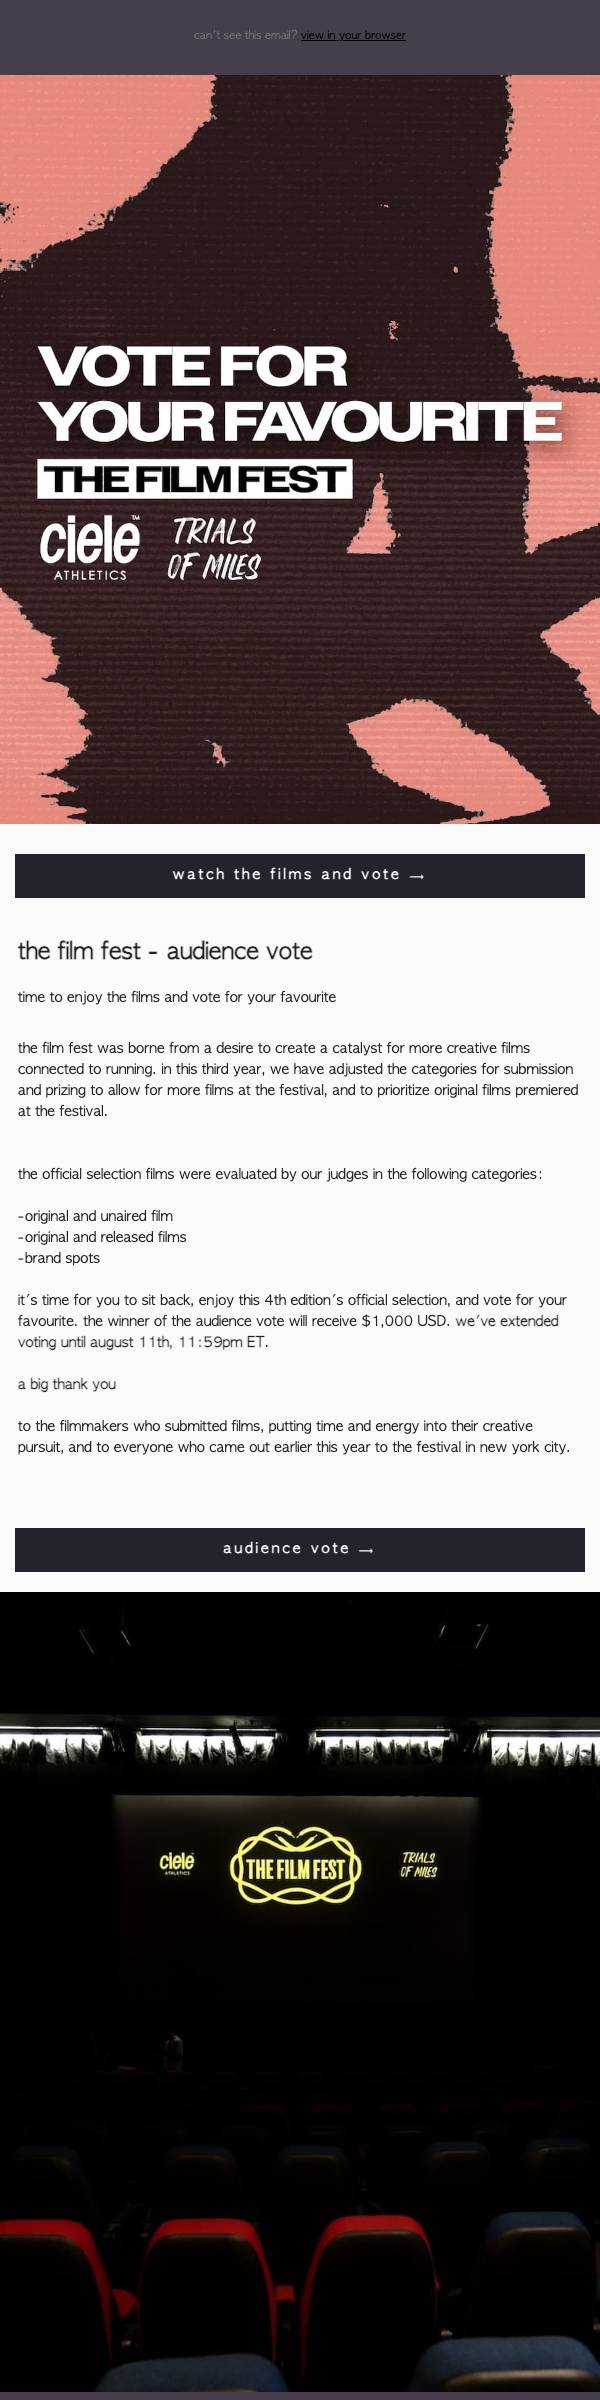Image resolution: width=600 pixels, height=2400 pixels.
Task: Click the neon yellow Film Fest logo on cinema screen
Action: [x=295, y=1865]
